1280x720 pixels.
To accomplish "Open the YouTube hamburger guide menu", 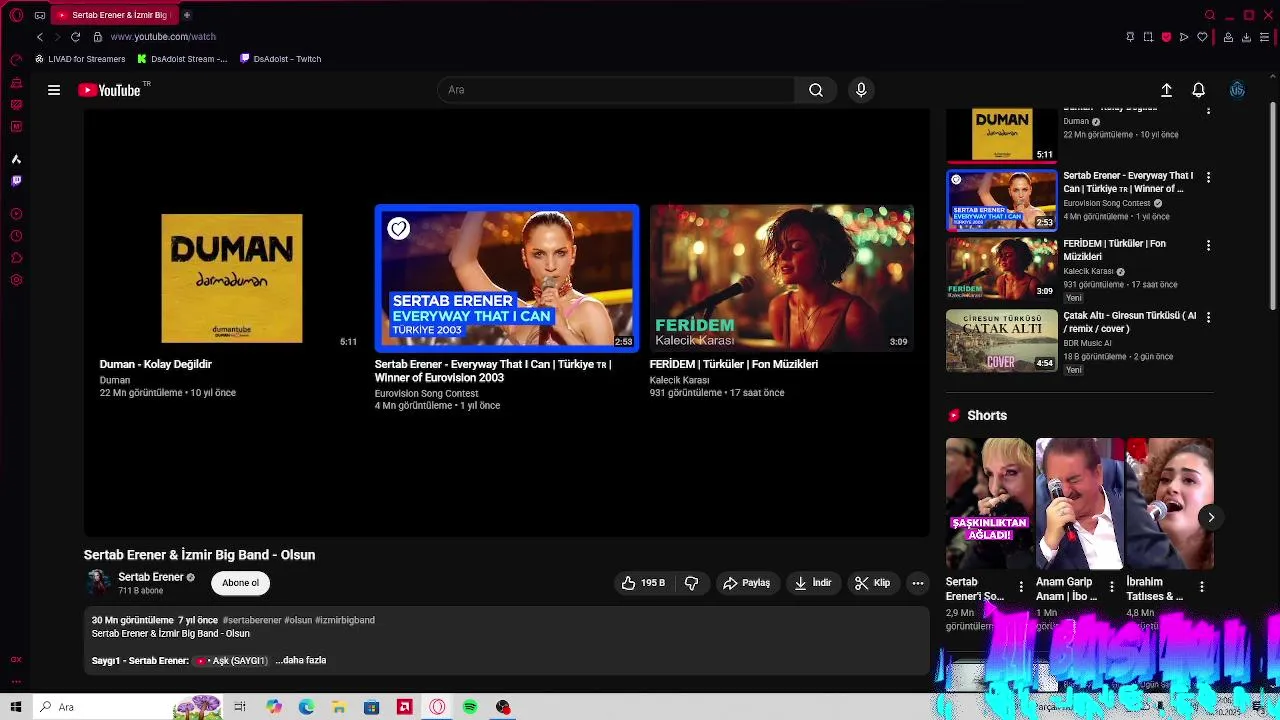I will pyautogui.click(x=54, y=90).
